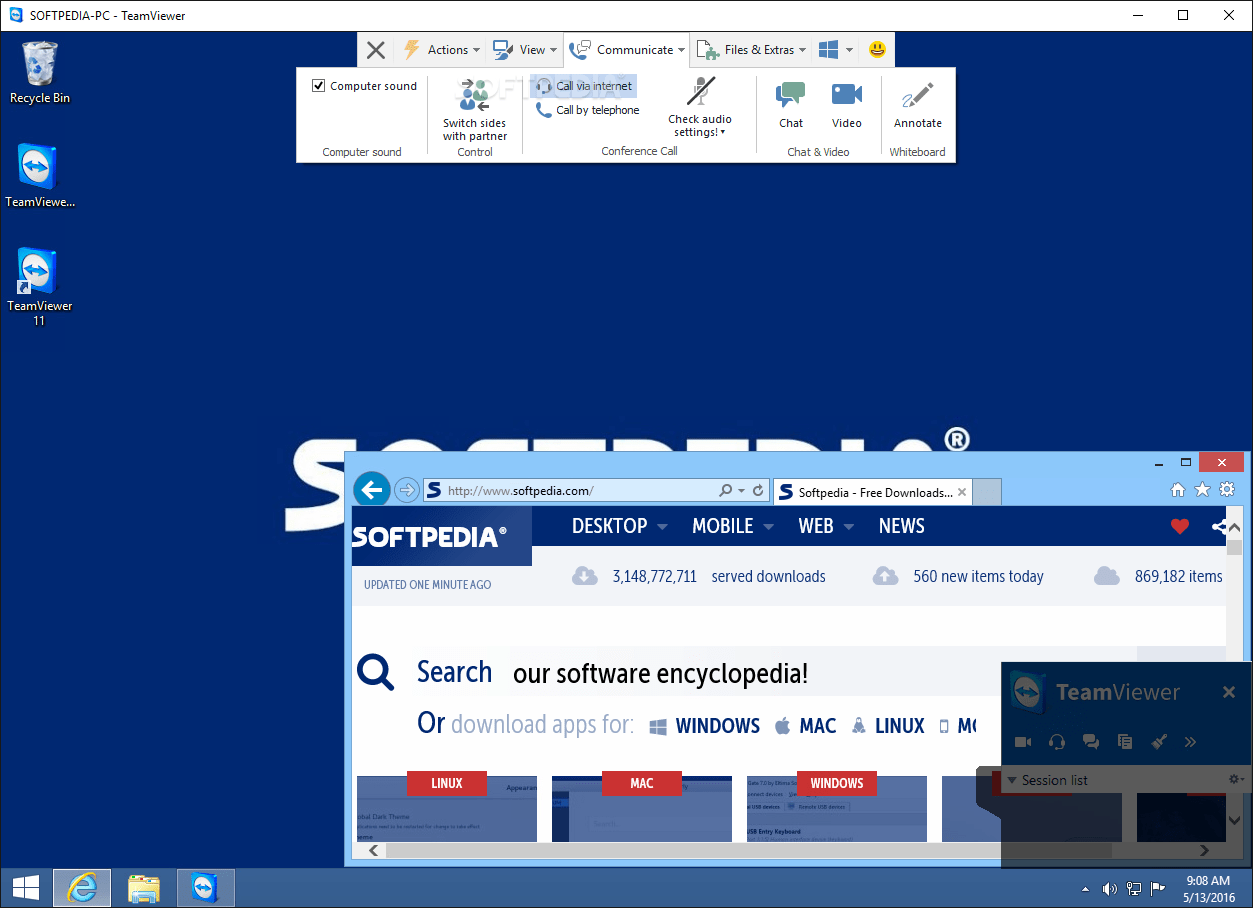Open the Communicate tab

coord(627,50)
